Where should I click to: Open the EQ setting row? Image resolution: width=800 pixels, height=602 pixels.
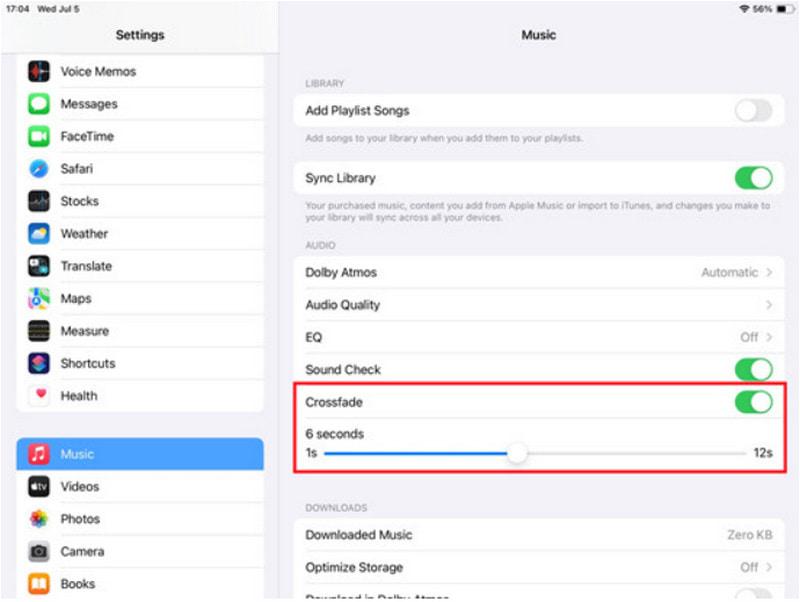tap(539, 337)
